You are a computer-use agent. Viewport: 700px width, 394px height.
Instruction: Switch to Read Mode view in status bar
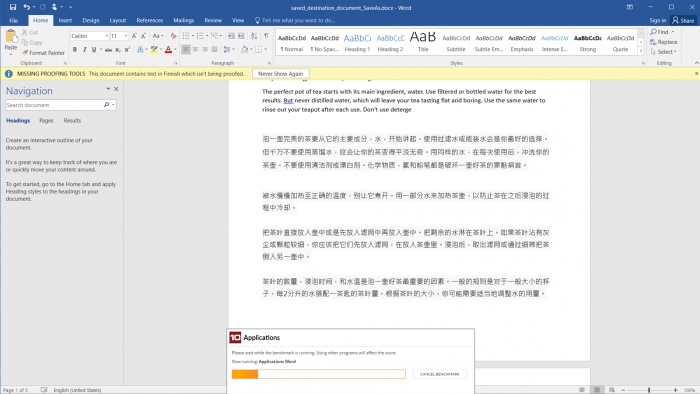pos(582,390)
